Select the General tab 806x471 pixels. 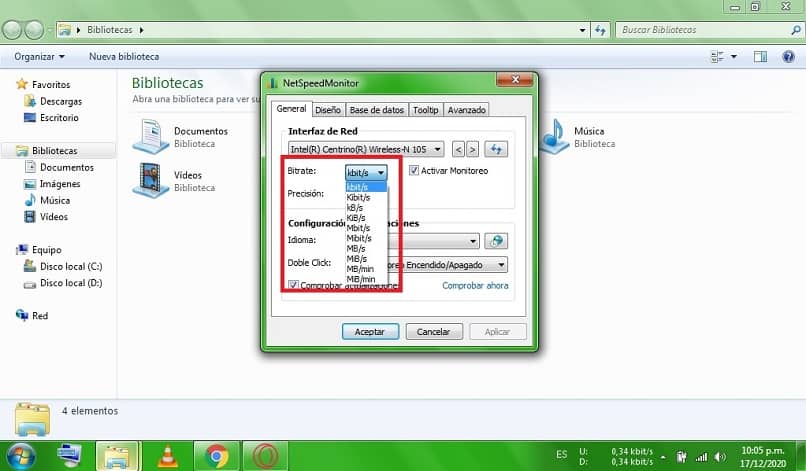tap(291, 108)
